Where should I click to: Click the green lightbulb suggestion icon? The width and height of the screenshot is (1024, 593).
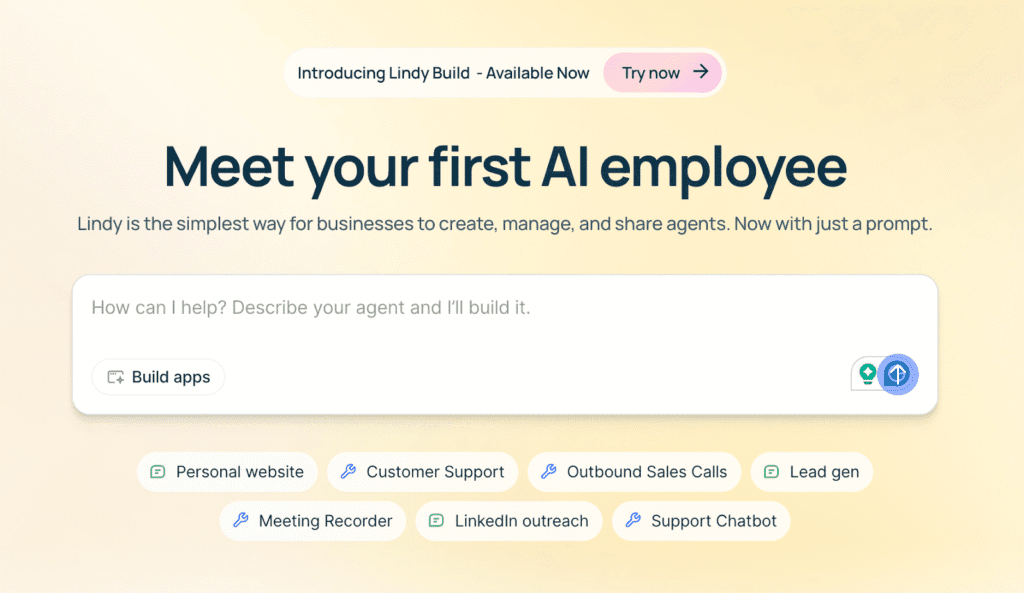[x=867, y=374]
